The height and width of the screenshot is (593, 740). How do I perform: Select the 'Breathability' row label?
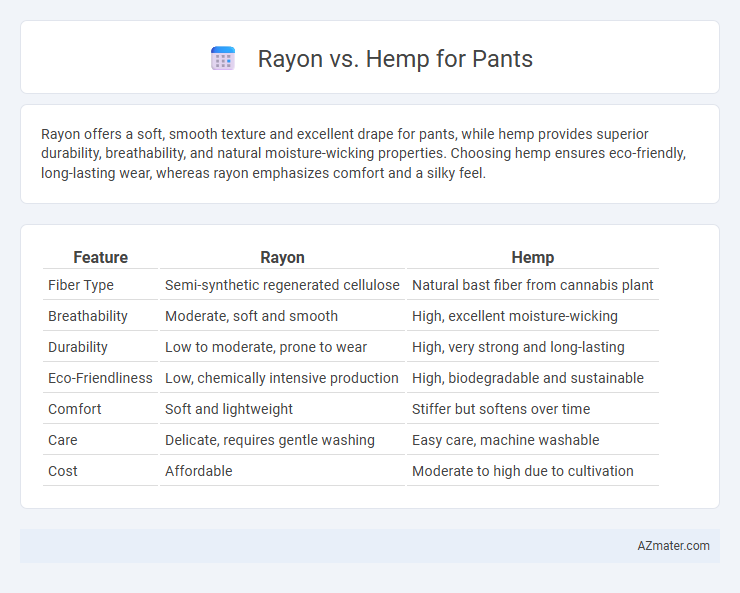click(x=88, y=316)
